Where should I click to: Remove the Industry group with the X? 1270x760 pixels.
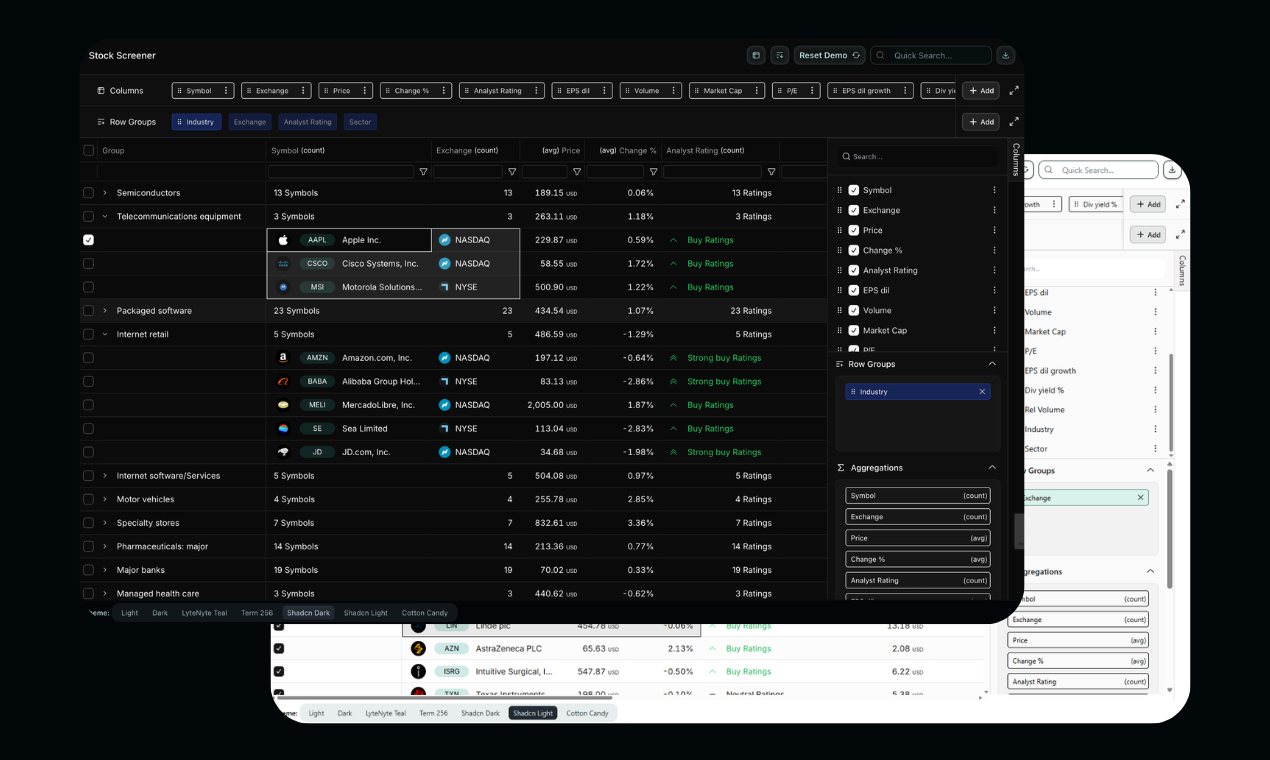982,392
